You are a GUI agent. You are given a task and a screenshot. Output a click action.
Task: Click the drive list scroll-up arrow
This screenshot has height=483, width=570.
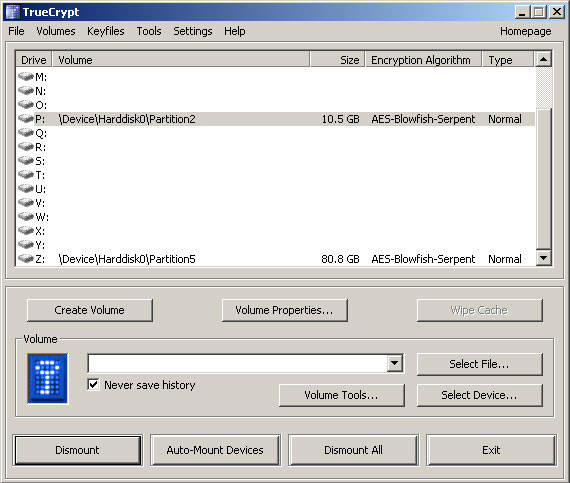click(x=543, y=59)
